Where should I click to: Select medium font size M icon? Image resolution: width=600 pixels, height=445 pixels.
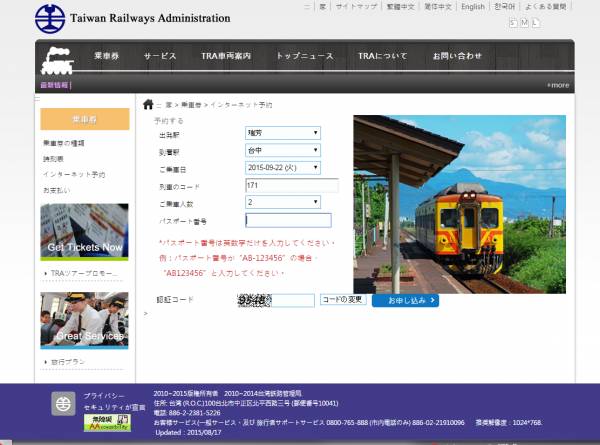(x=524, y=23)
